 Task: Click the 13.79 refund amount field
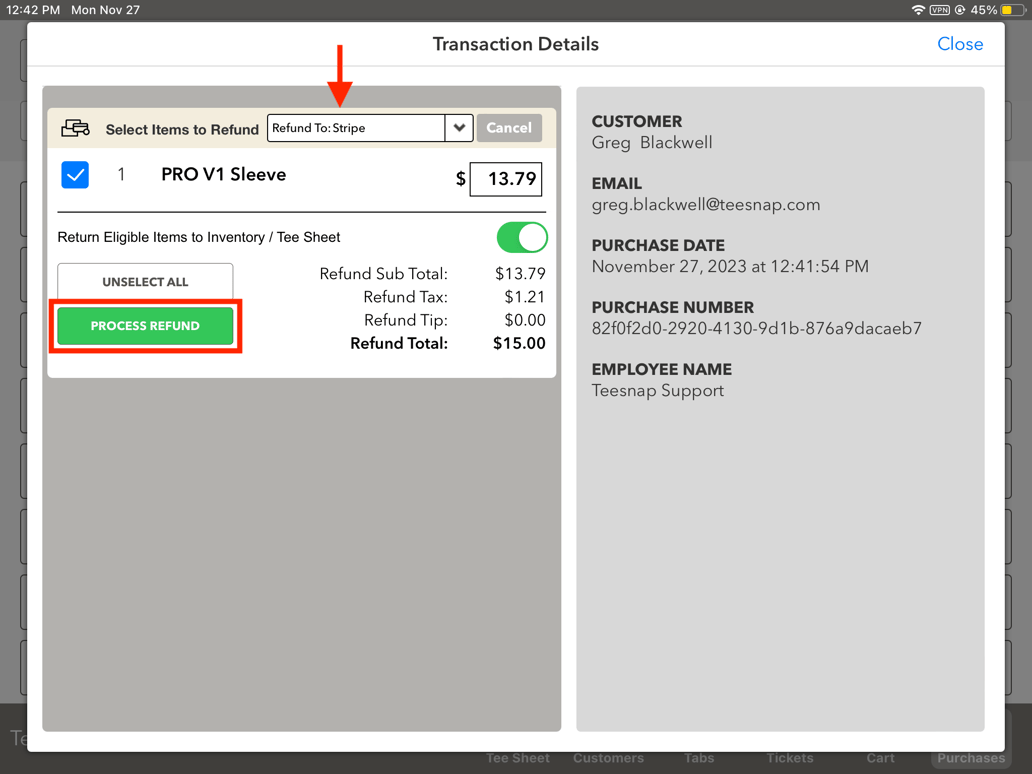click(506, 179)
